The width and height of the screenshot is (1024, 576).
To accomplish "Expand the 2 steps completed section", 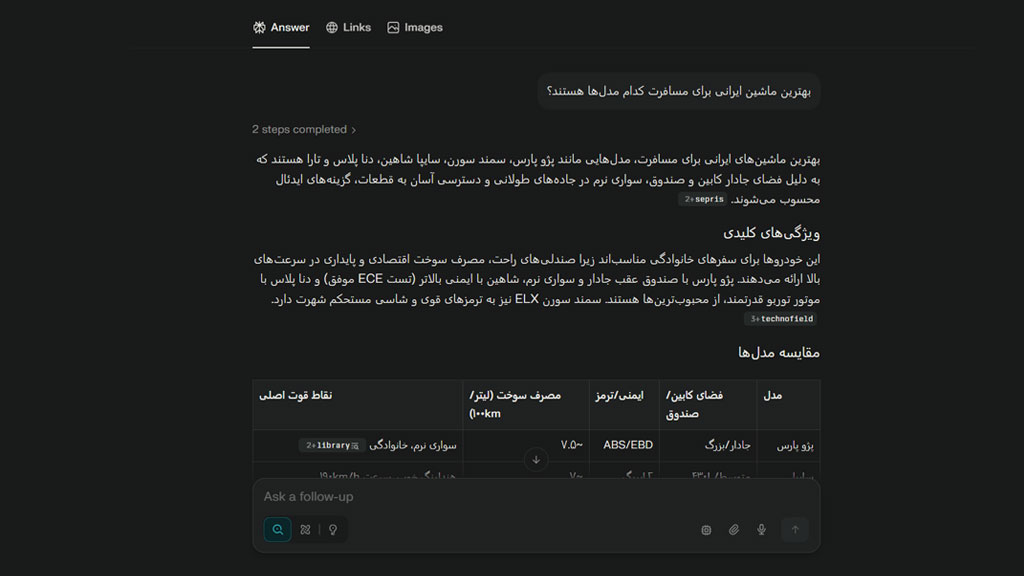I will point(304,129).
